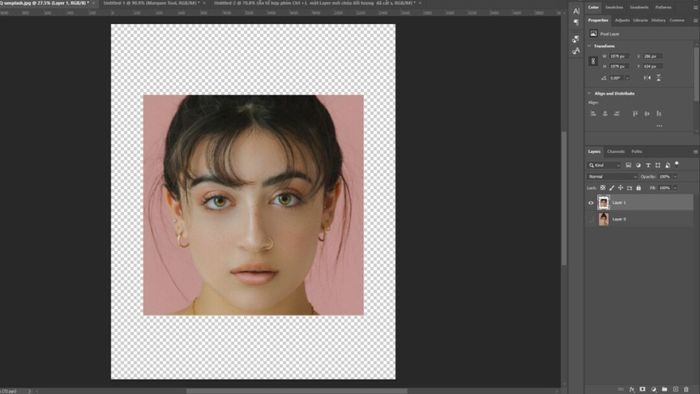Screen dimensions: 700x394
Task: Add a layer style with the fx icon
Action: [x=632, y=390]
